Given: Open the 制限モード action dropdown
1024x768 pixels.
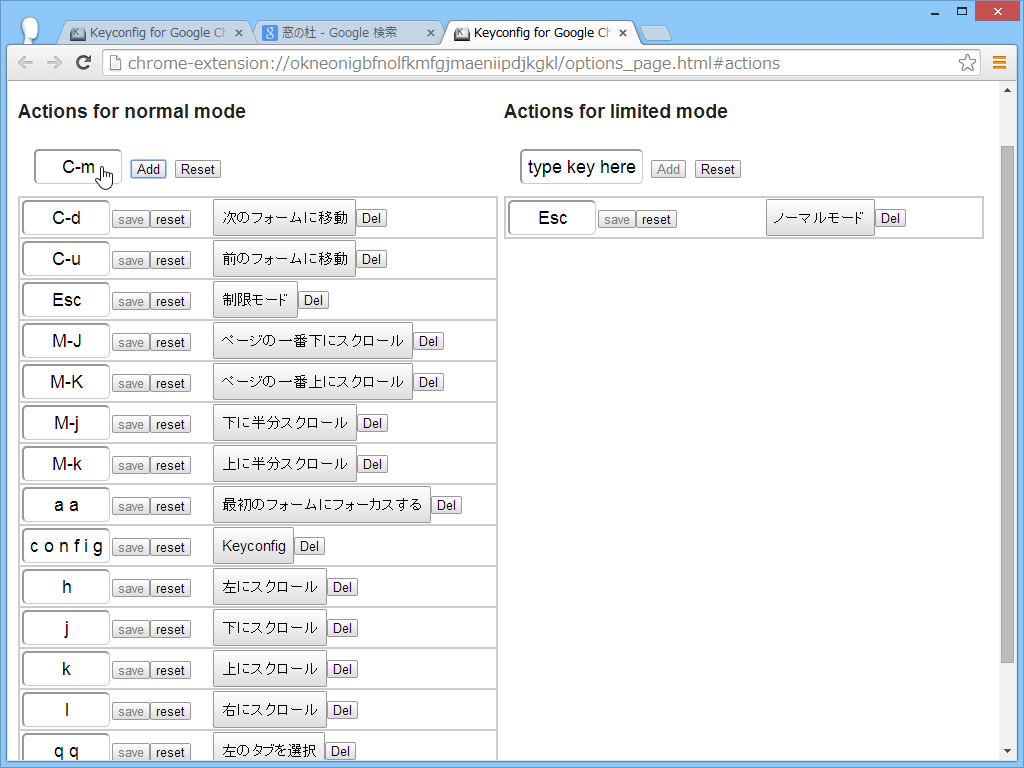Looking at the screenshot, I should point(255,300).
